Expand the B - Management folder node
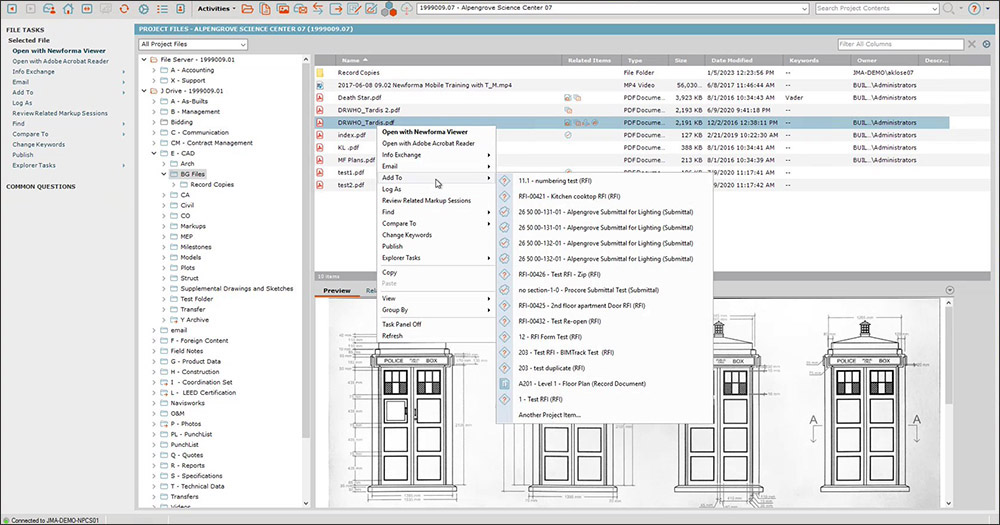The width and height of the screenshot is (1000, 525). [x=154, y=112]
